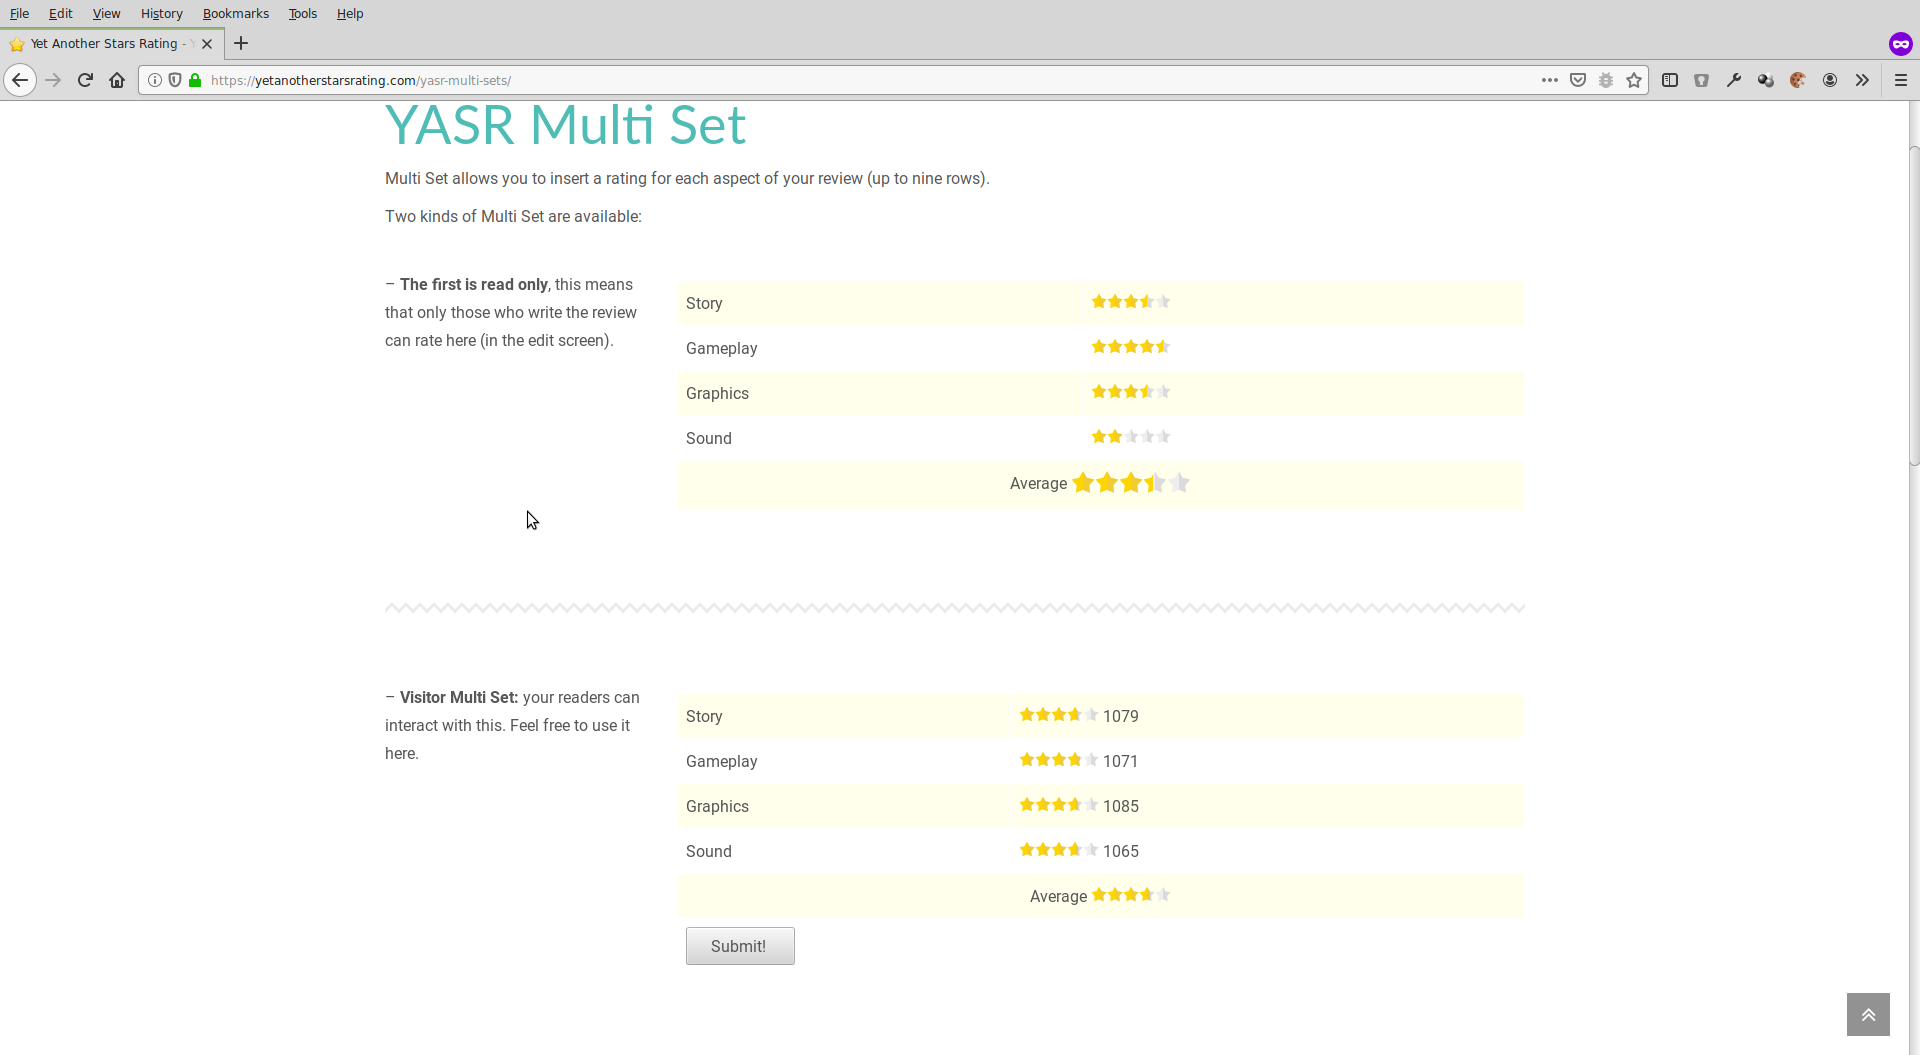Click the read-only Story star rating
Screen dimensions: 1920x1055
pyautogui.click(x=1131, y=302)
